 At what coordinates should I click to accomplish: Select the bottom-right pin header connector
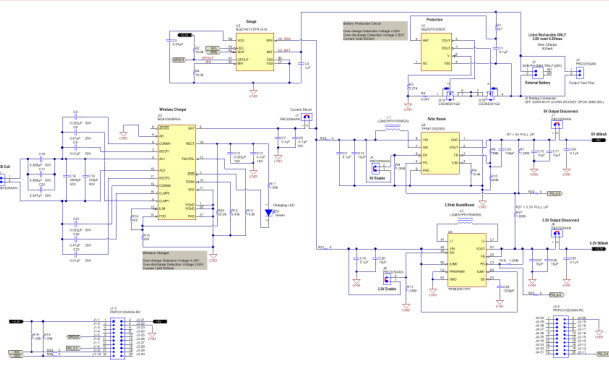(x=560, y=336)
